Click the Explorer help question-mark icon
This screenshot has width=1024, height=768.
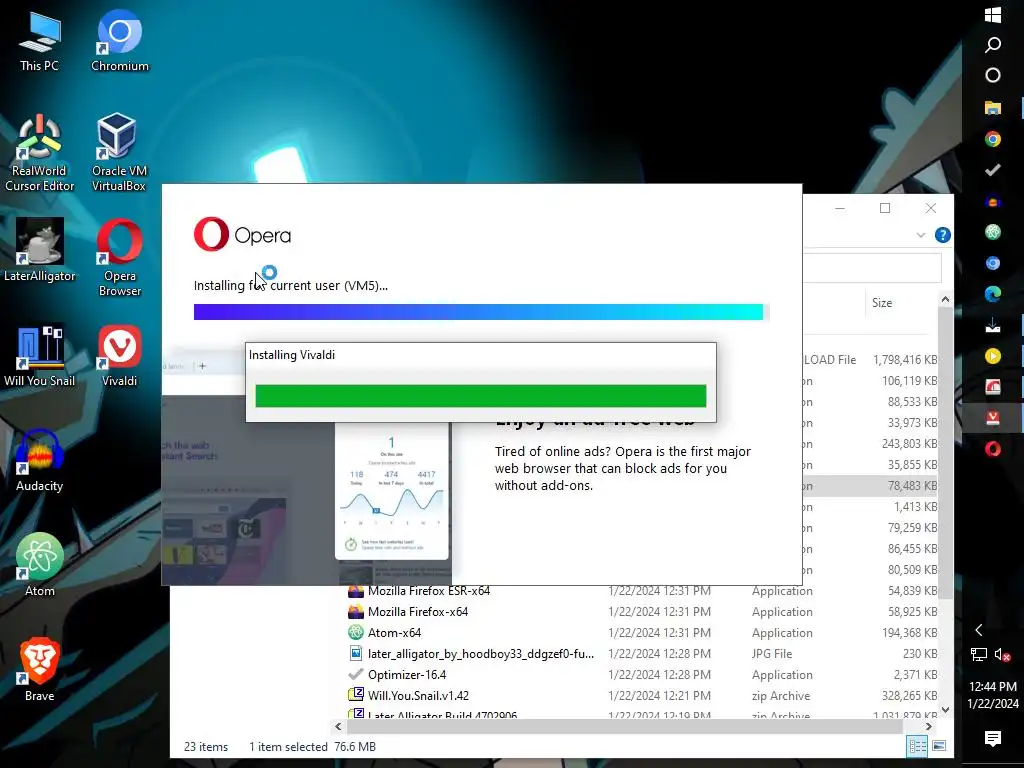(942, 235)
